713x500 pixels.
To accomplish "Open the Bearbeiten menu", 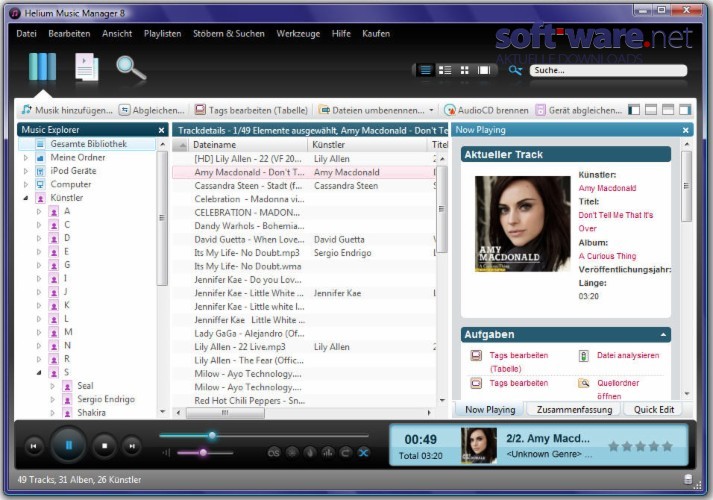I will 69,34.
